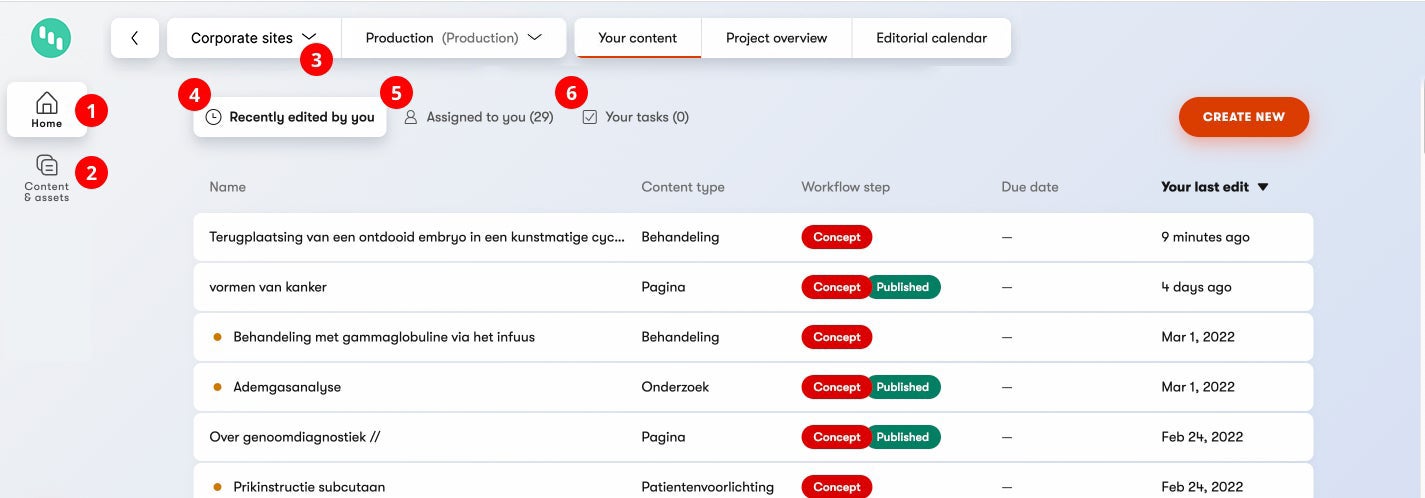Expand the Corporate sites project dropdown
Image resolution: width=1425 pixels, height=498 pixels.
click(x=254, y=38)
